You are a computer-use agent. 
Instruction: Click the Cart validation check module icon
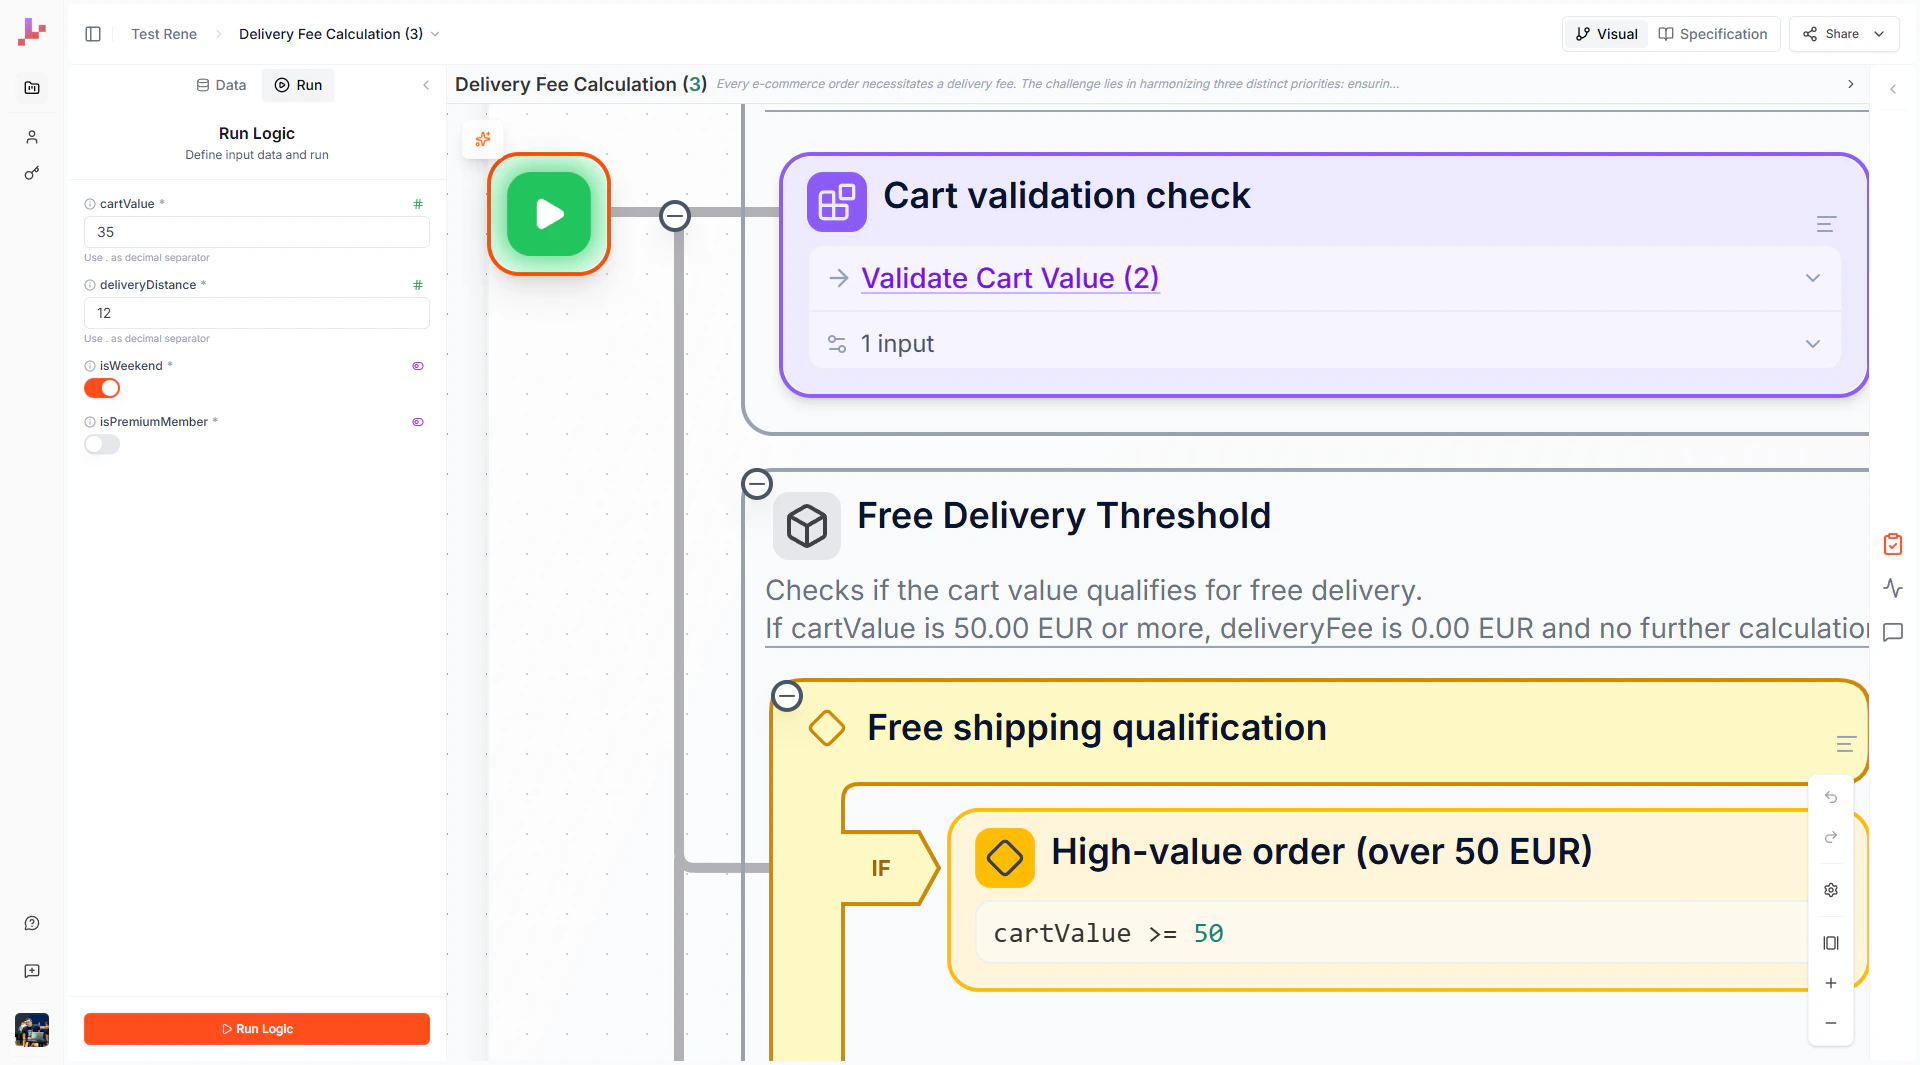tap(837, 202)
